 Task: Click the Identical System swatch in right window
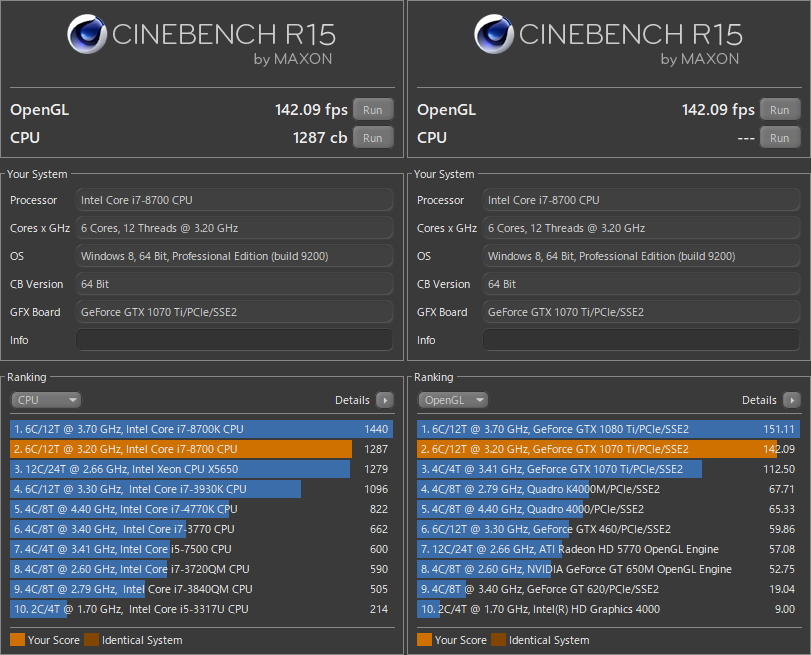[x=499, y=639]
